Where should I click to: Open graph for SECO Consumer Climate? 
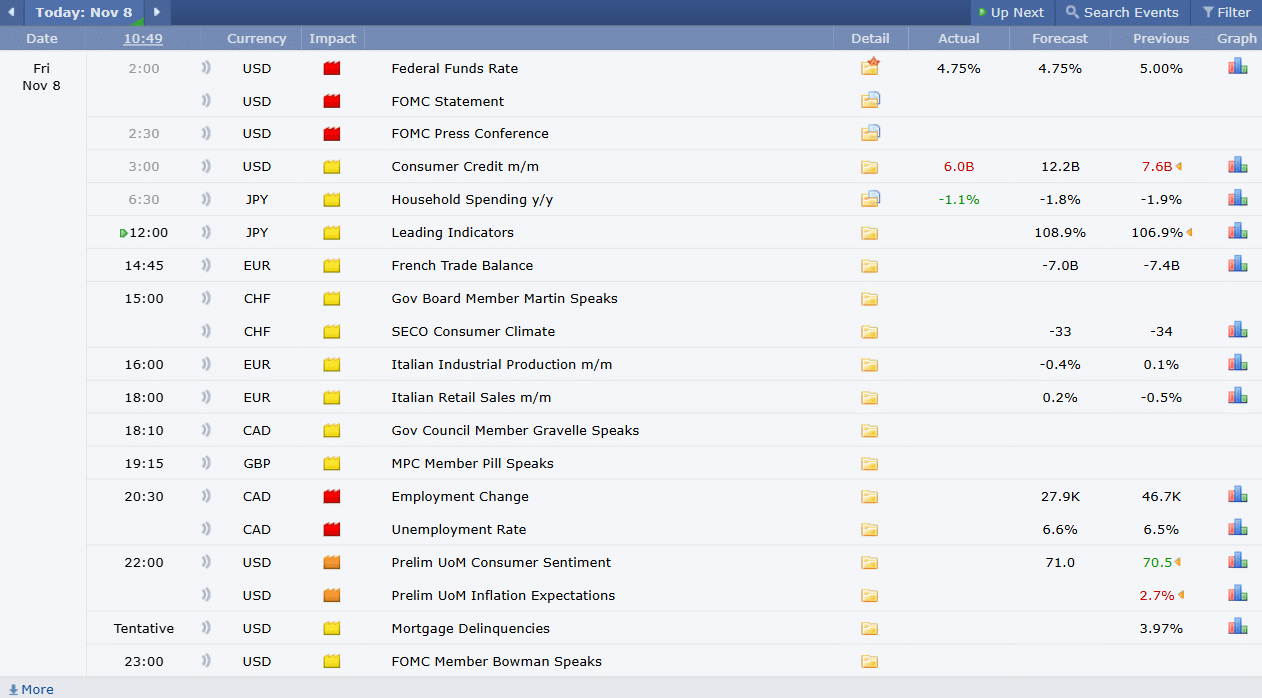click(1238, 330)
